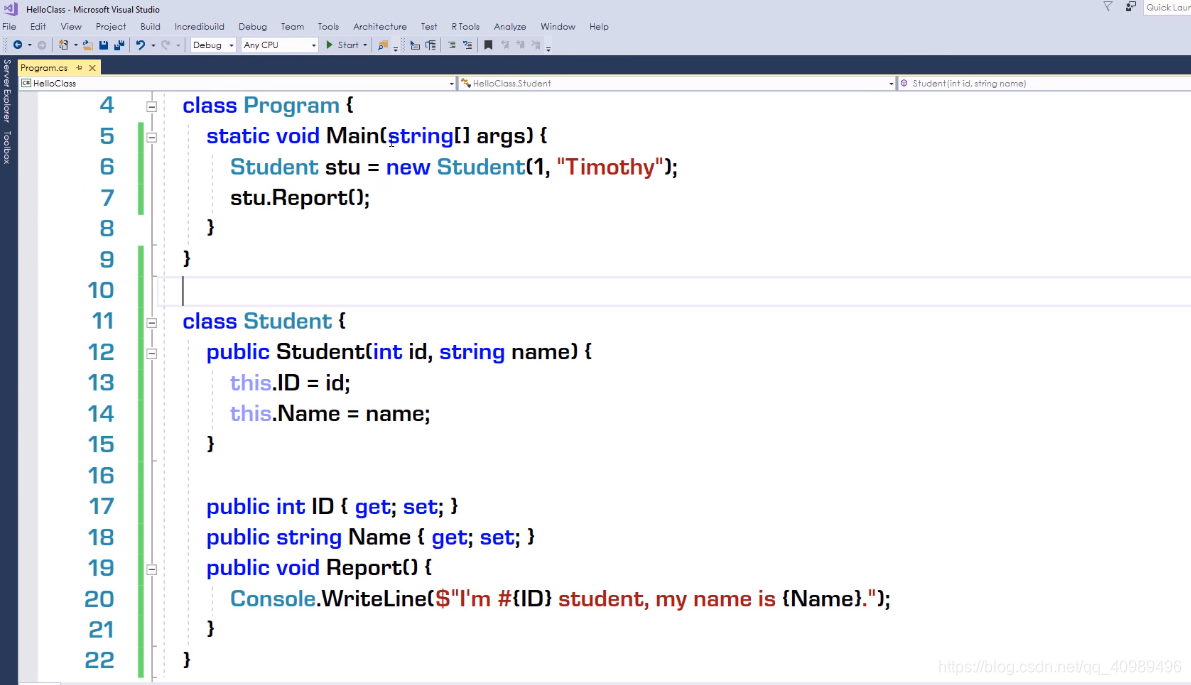Screen dimensions: 1191x685
Task: Open the Undo history dropdown arrow
Action: click(153, 45)
